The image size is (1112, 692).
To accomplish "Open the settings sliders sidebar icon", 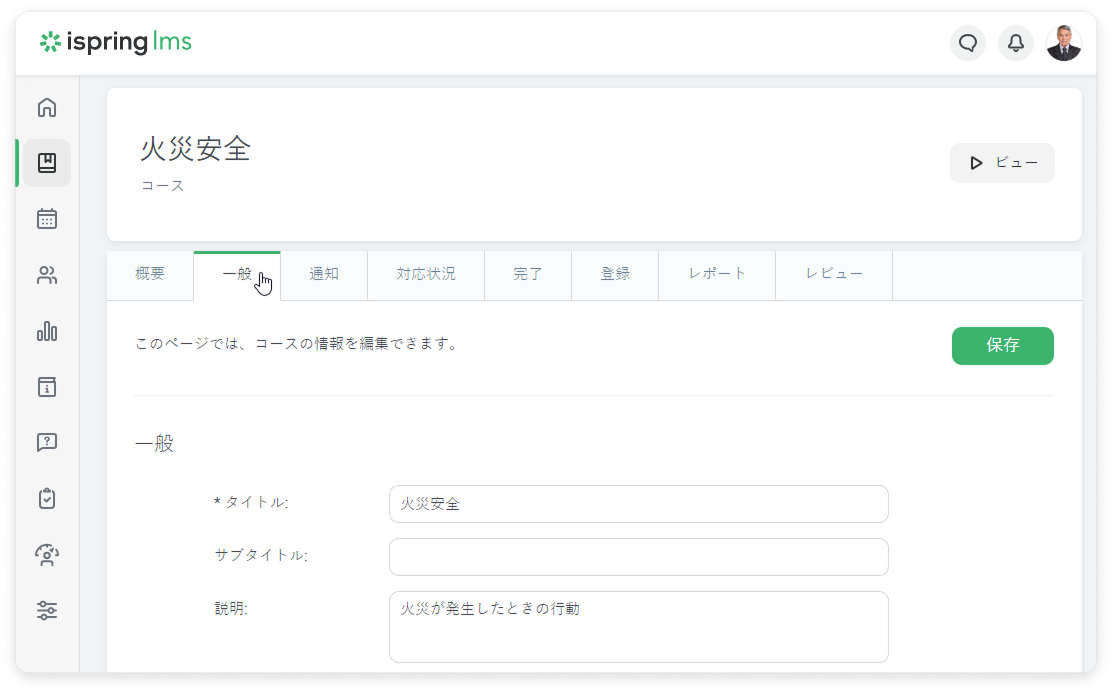I will tap(47, 610).
